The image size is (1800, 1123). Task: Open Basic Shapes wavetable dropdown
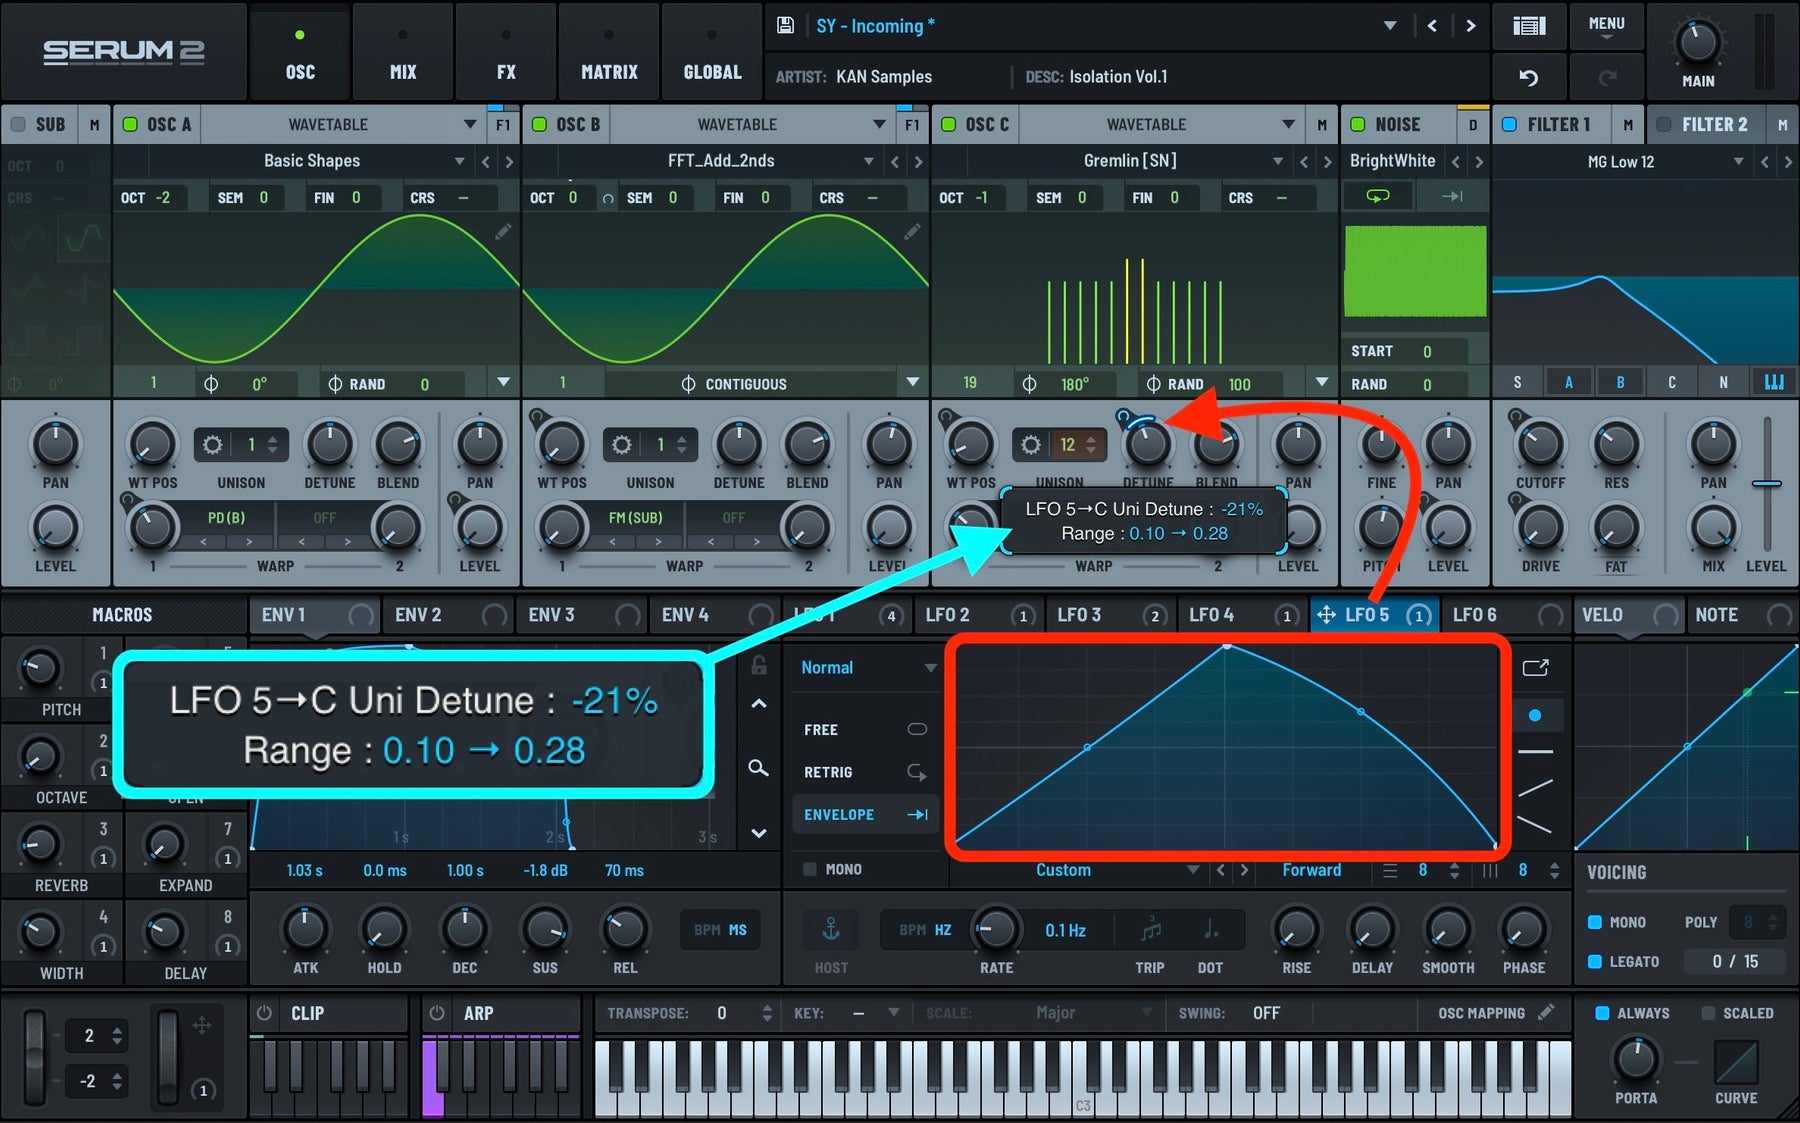(x=459, y=161)
